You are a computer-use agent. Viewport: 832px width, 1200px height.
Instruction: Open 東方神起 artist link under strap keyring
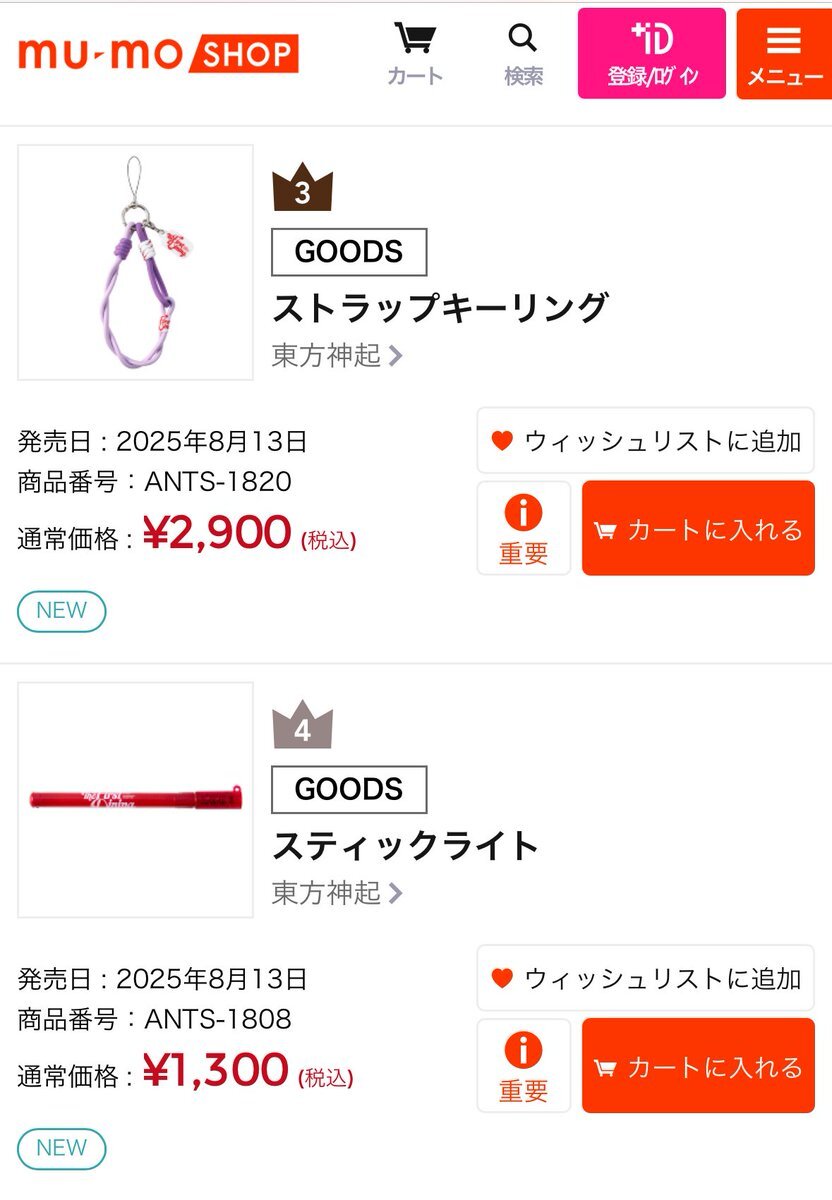coord(337,355)
